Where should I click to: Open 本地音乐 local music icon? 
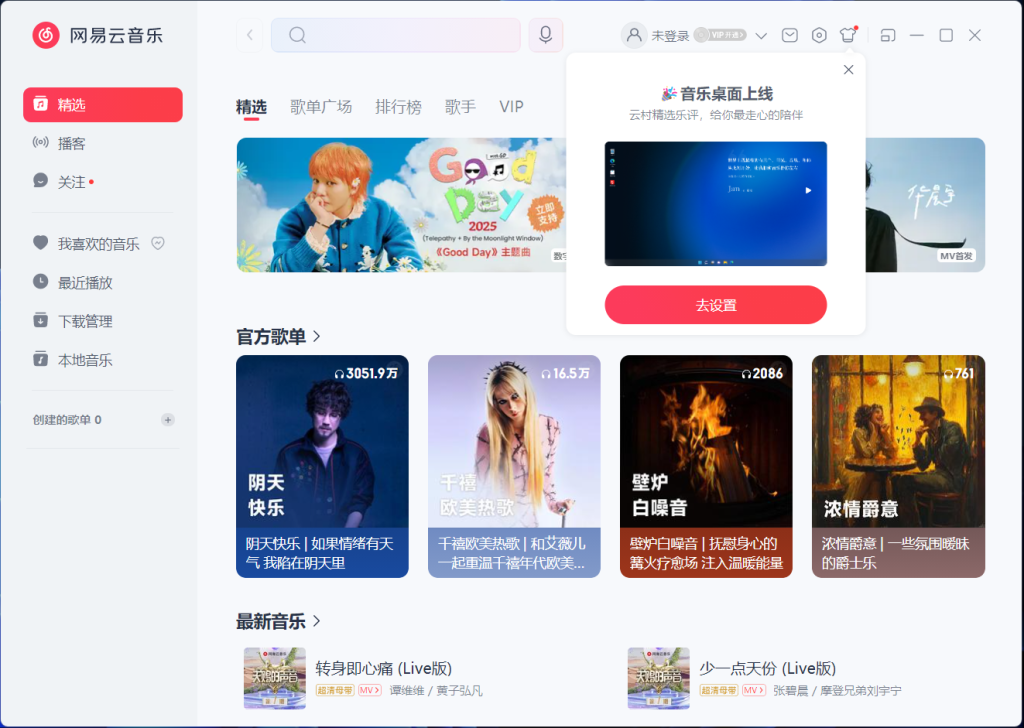coord(40,359)
